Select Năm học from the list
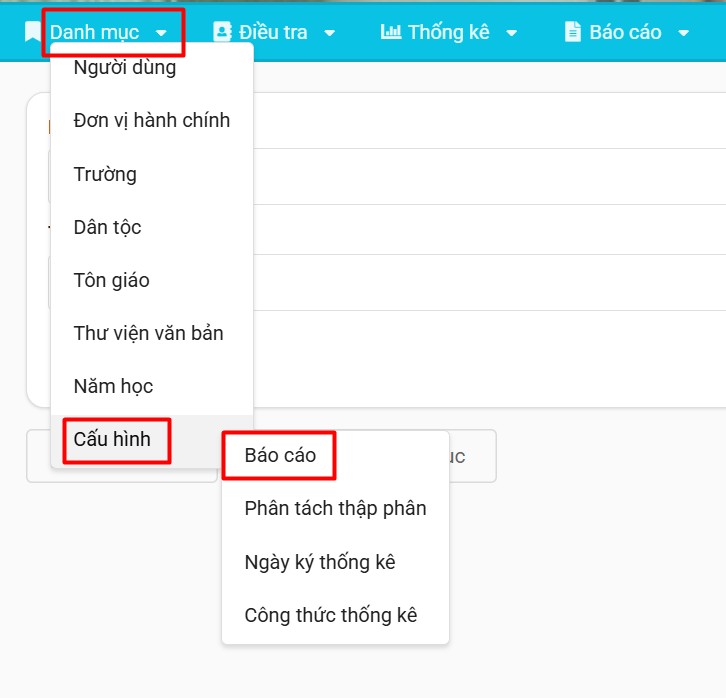The height and width of the screenshot is (698, 726). click(113, 386)
